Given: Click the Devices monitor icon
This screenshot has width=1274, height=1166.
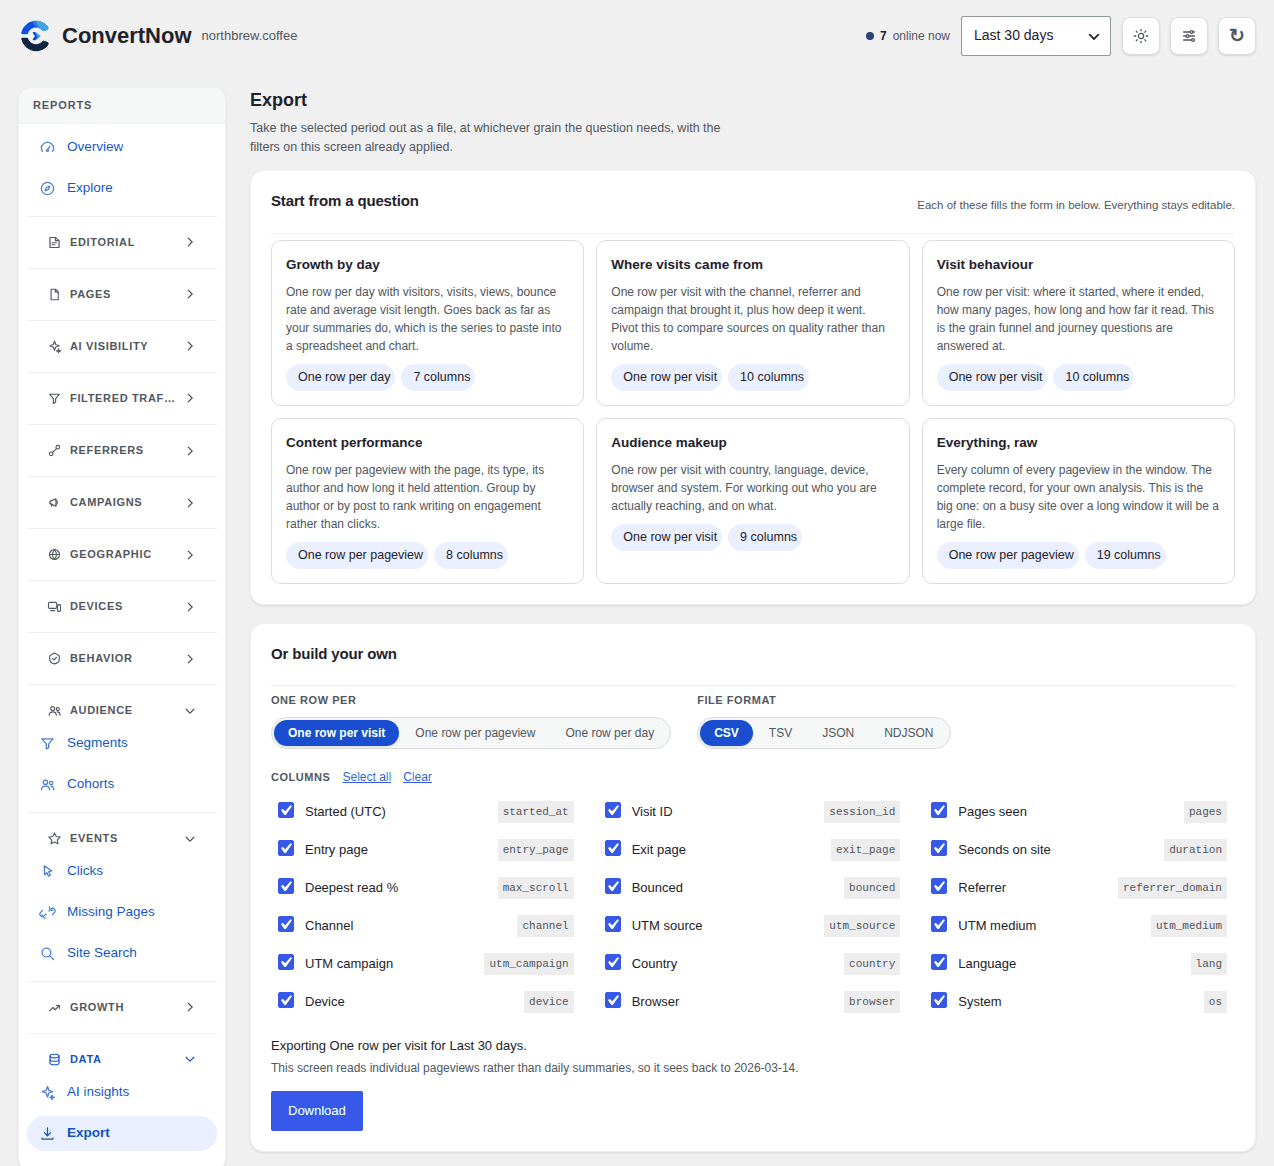Looking at the screenshot, I should 54,607.
